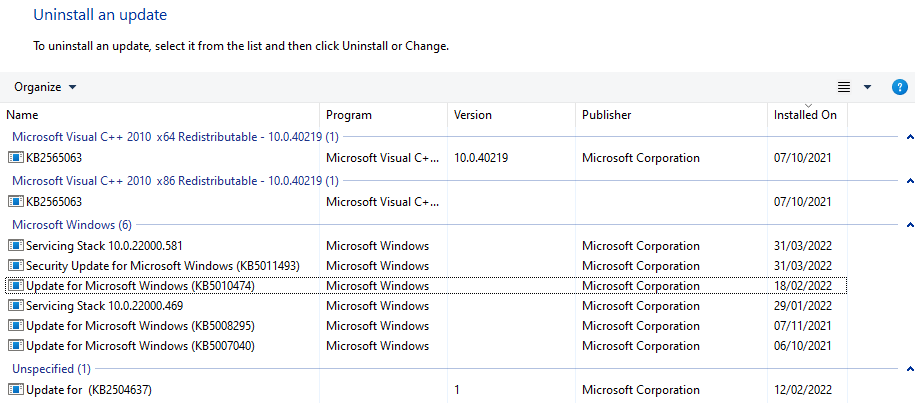Open the help question mark icon
This screenshot has height=403, width=915.
point(900,87)
